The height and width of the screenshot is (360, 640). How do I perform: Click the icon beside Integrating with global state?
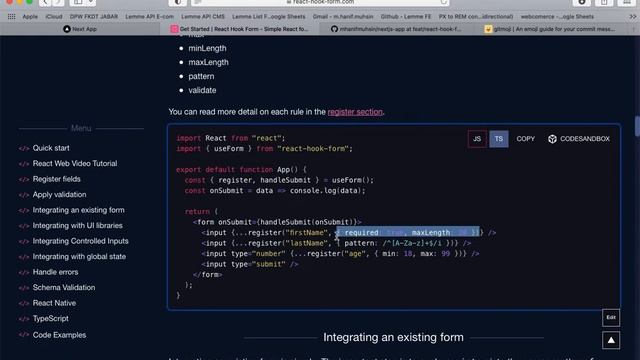click(24, 257)
